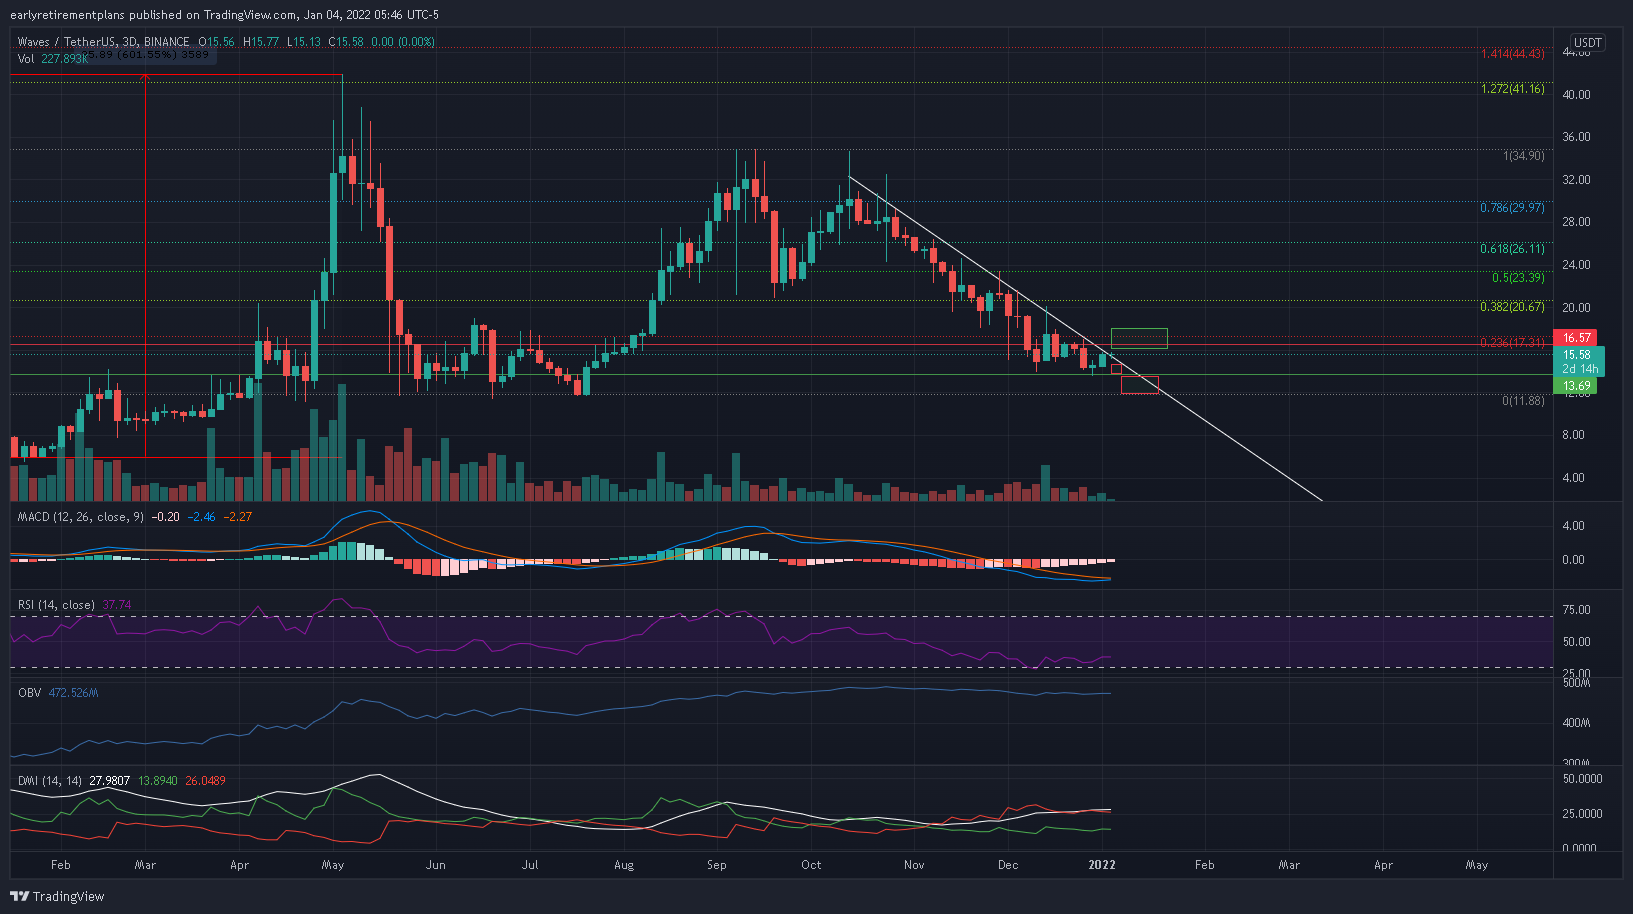This screenshot has height=914, width=1633.
Task: Click the 36.00 price axis label
Action: (1576, 137)
